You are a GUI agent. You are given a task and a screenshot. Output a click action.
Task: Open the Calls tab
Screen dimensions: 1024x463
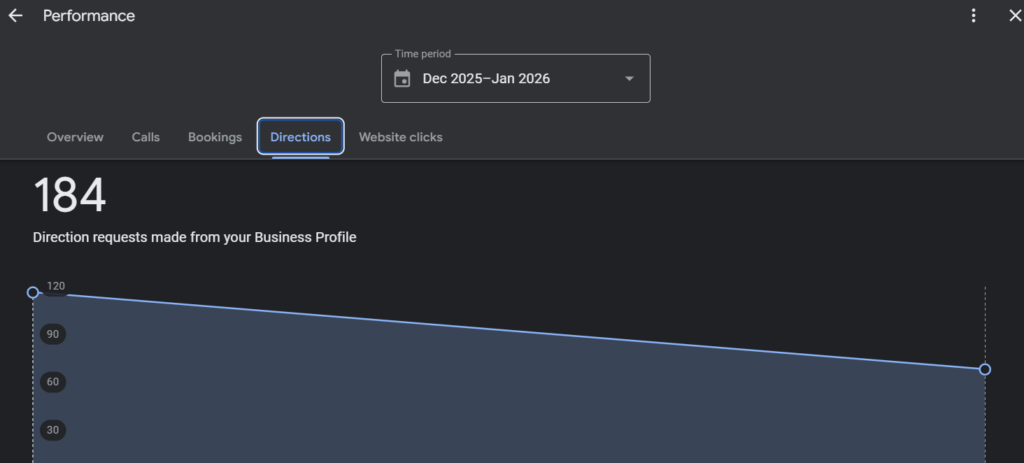click(145, 137)
